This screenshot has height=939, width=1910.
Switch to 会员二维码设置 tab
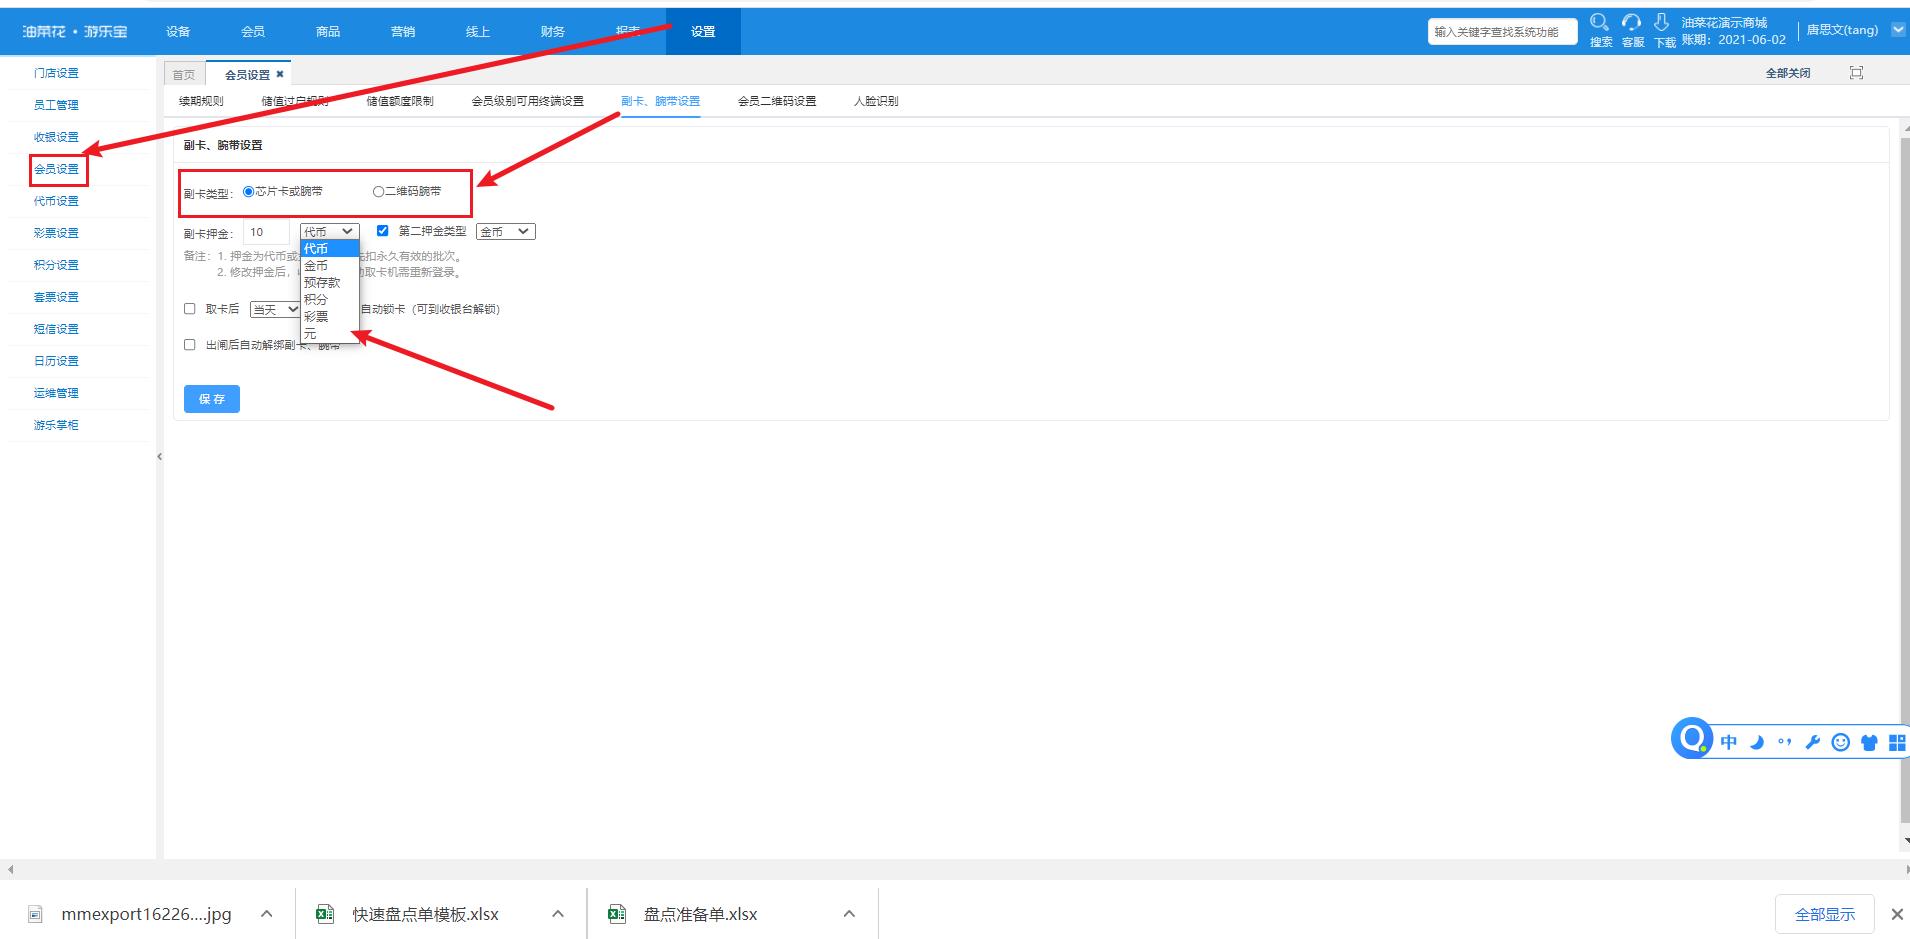[777, 101]
